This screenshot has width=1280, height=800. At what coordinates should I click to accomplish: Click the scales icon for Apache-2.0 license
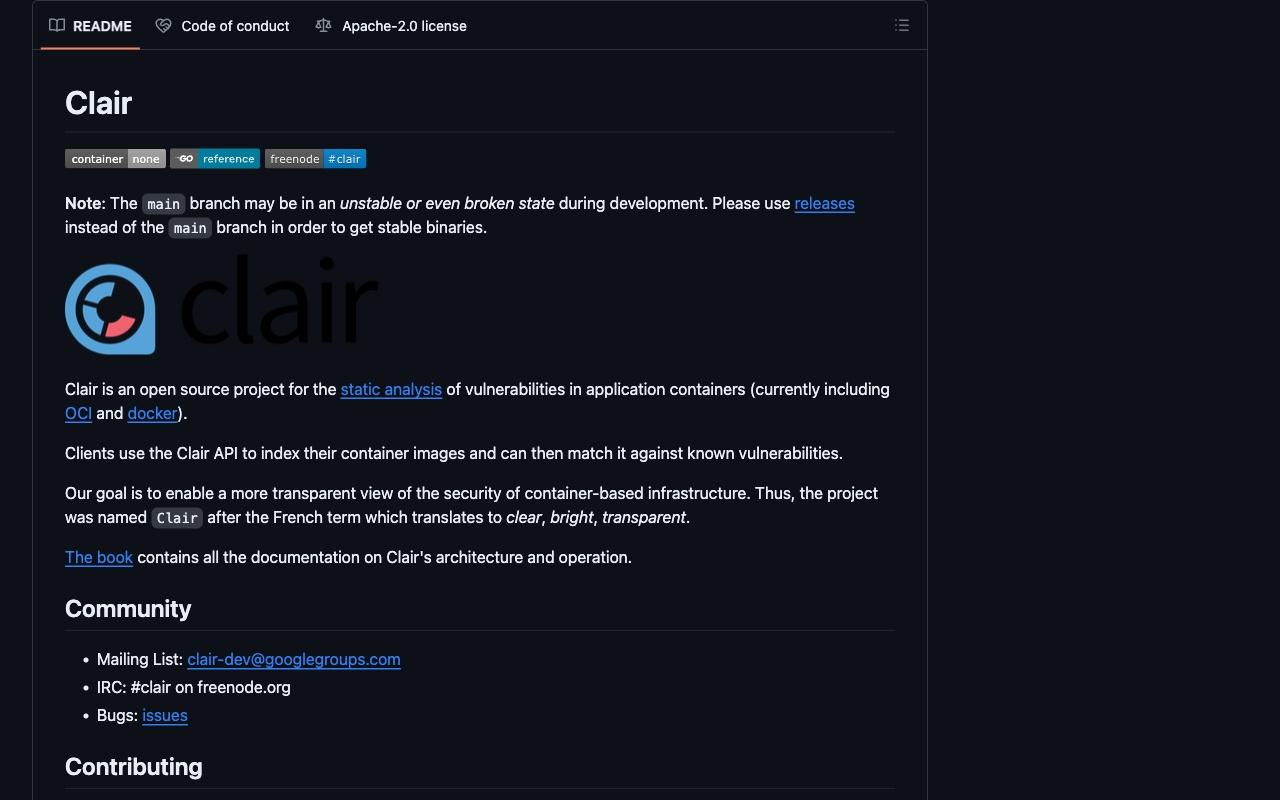point(323,26)
